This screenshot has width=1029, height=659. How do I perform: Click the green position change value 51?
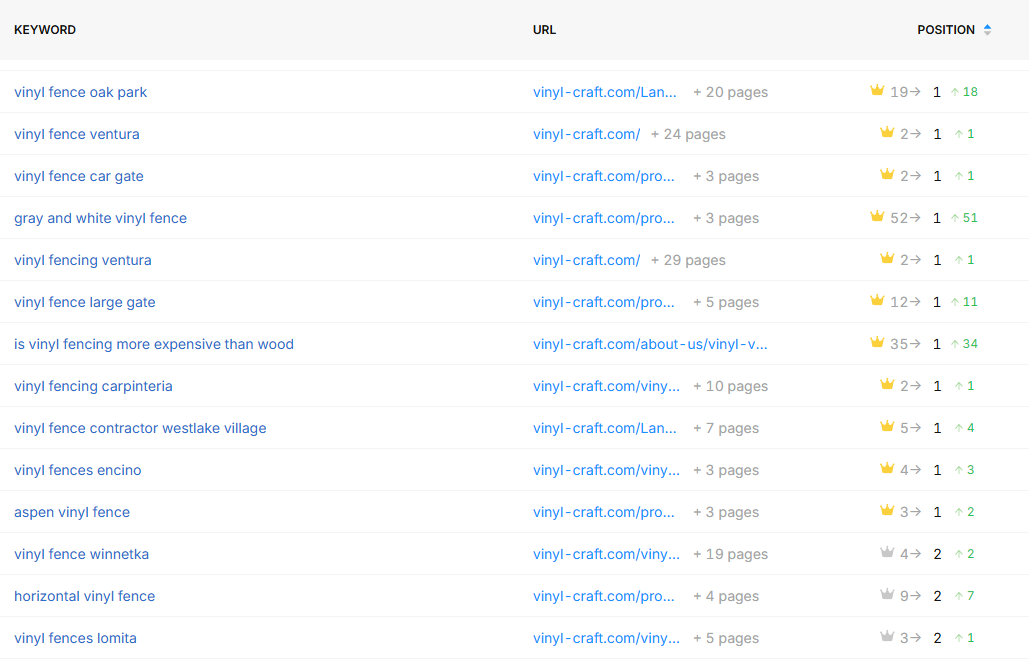970,218
